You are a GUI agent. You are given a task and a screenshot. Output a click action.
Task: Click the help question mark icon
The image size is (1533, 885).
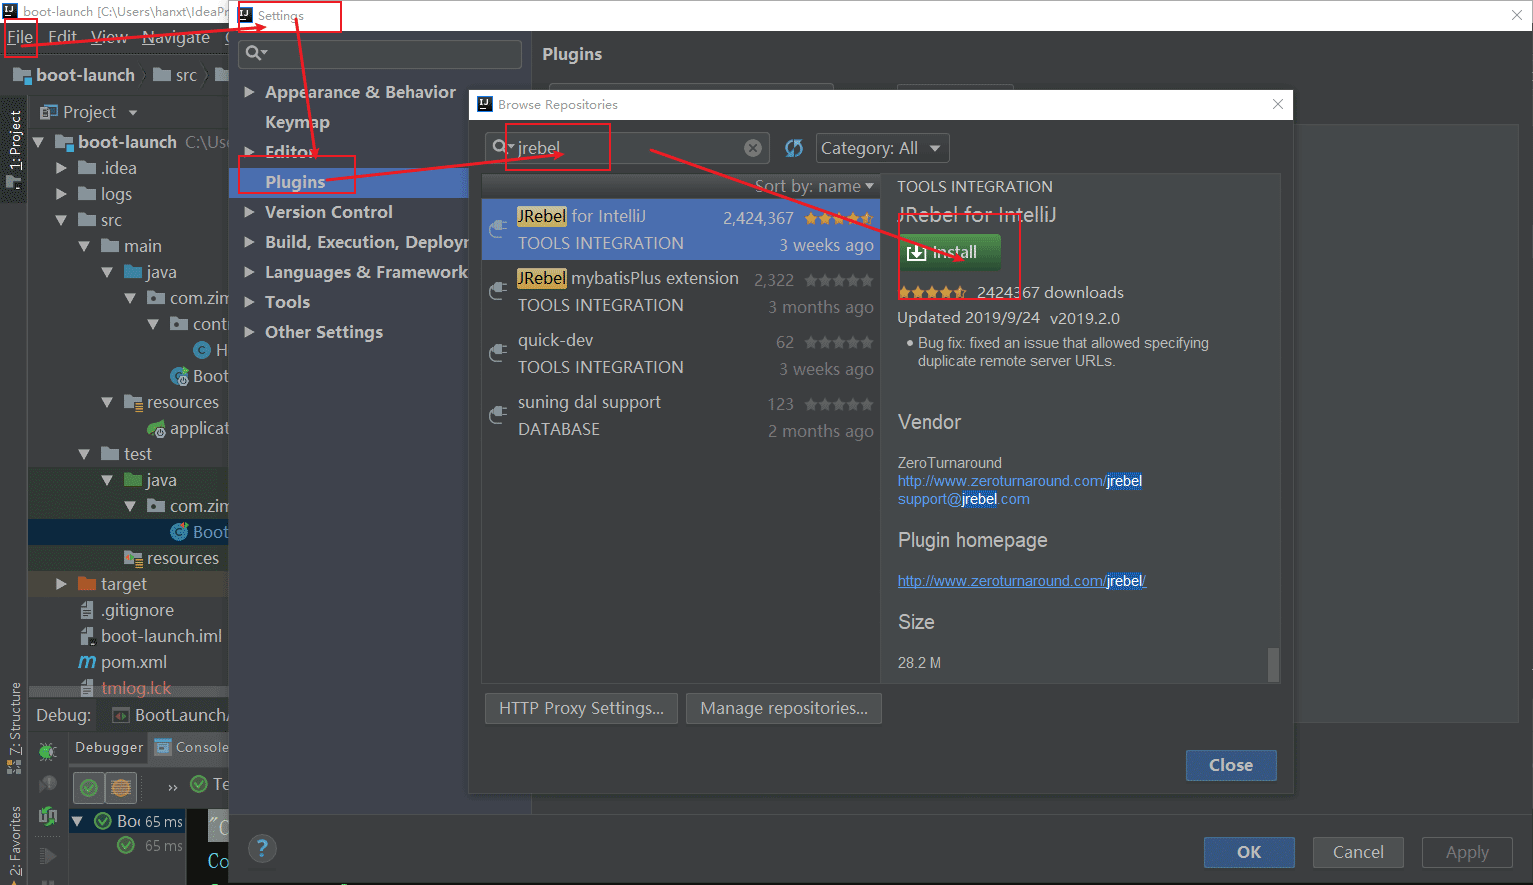pos(262,849)
